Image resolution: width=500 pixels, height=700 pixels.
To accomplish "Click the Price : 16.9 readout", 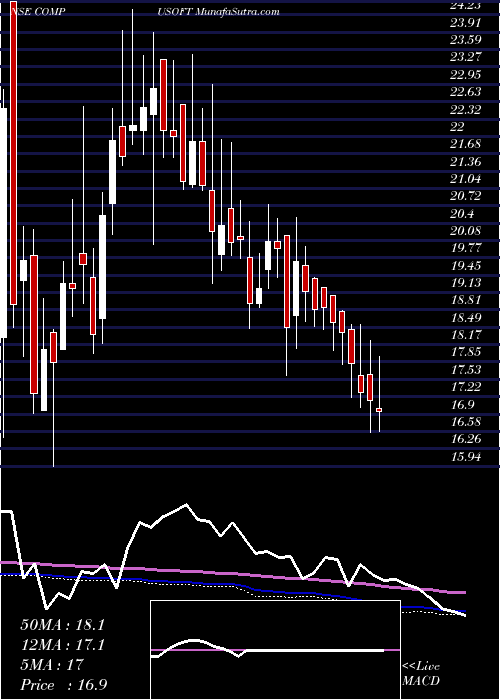I will tap(63, 685).
